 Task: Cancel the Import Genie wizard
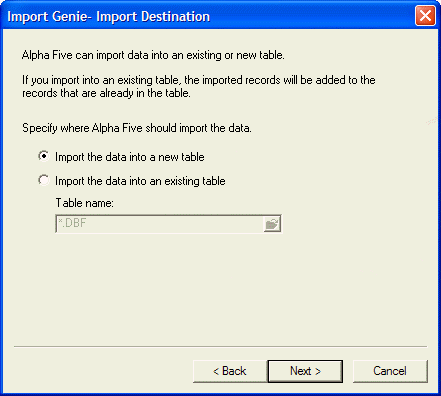click(x=390, y=371)
